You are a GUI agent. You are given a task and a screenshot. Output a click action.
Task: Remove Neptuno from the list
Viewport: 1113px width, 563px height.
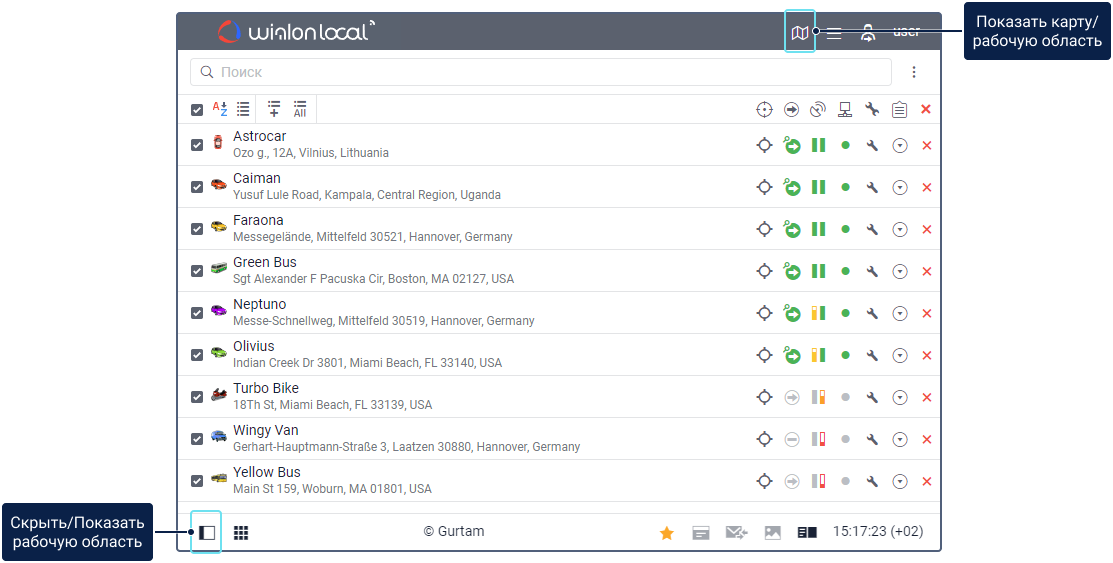coord(926,313)
